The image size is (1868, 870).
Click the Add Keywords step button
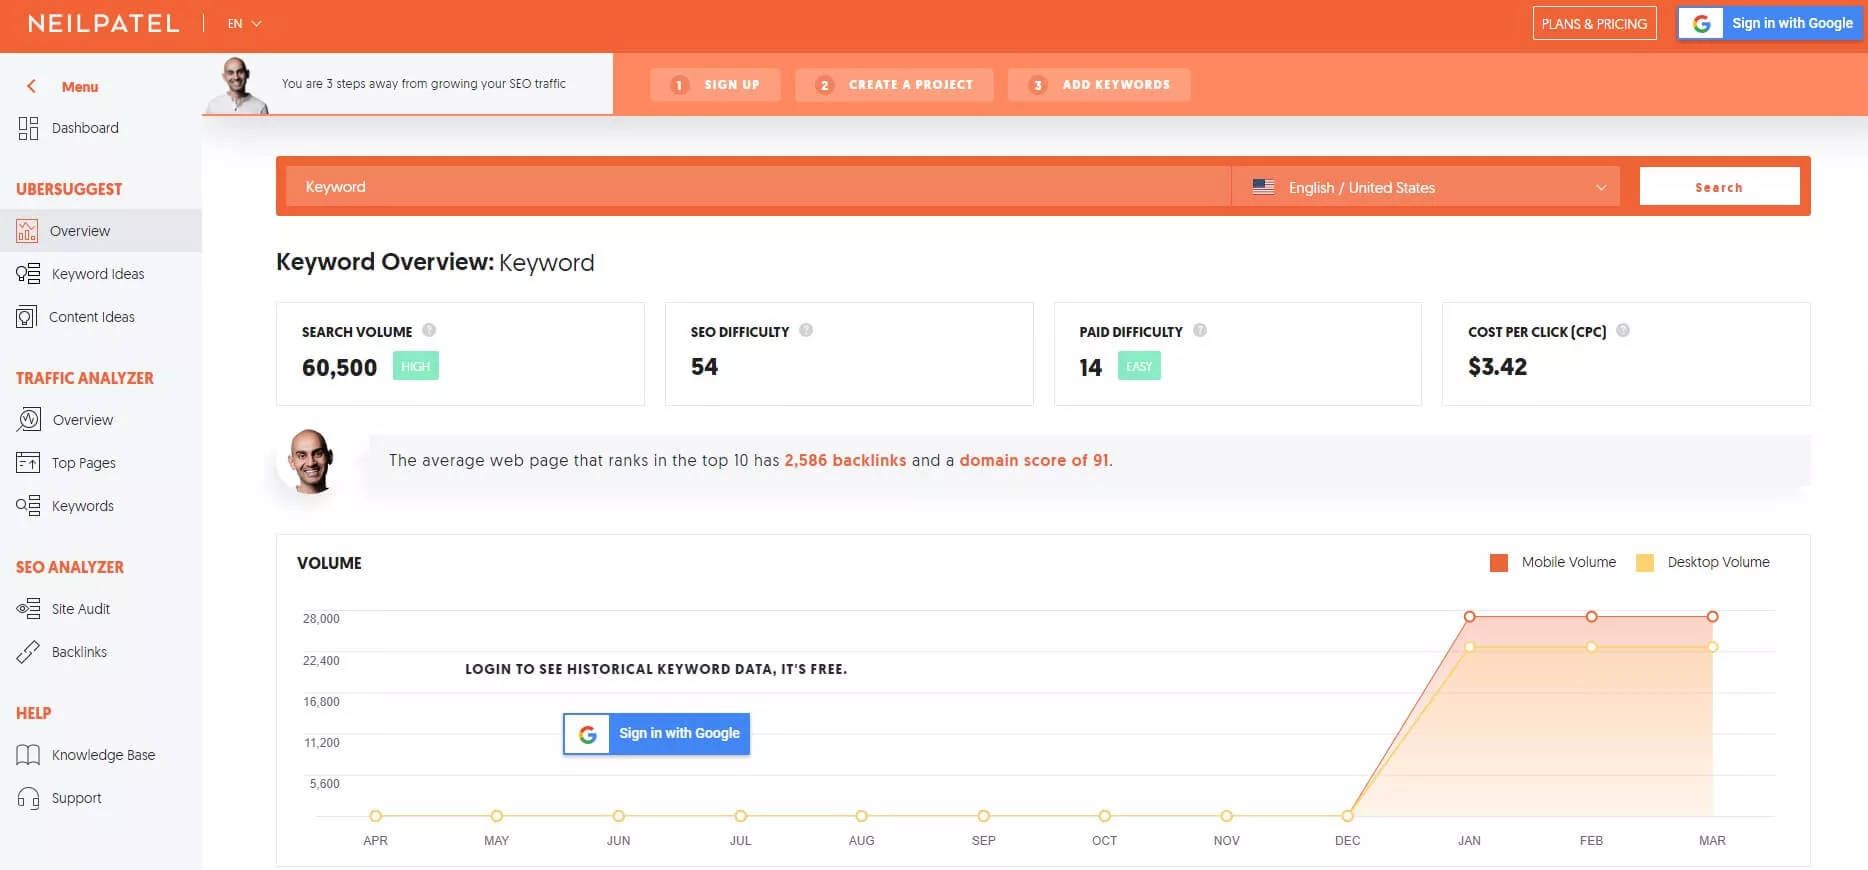1099,85
